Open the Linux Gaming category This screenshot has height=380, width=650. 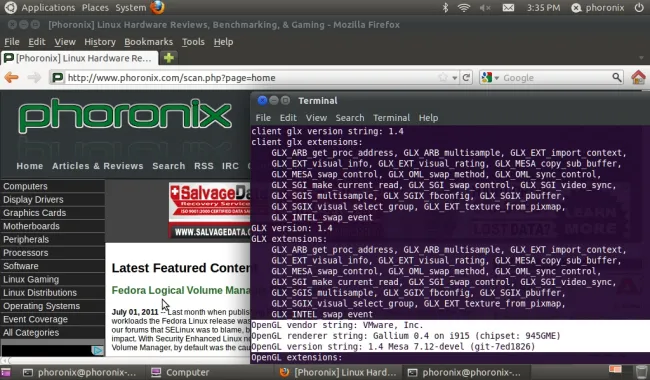point(53,279)
